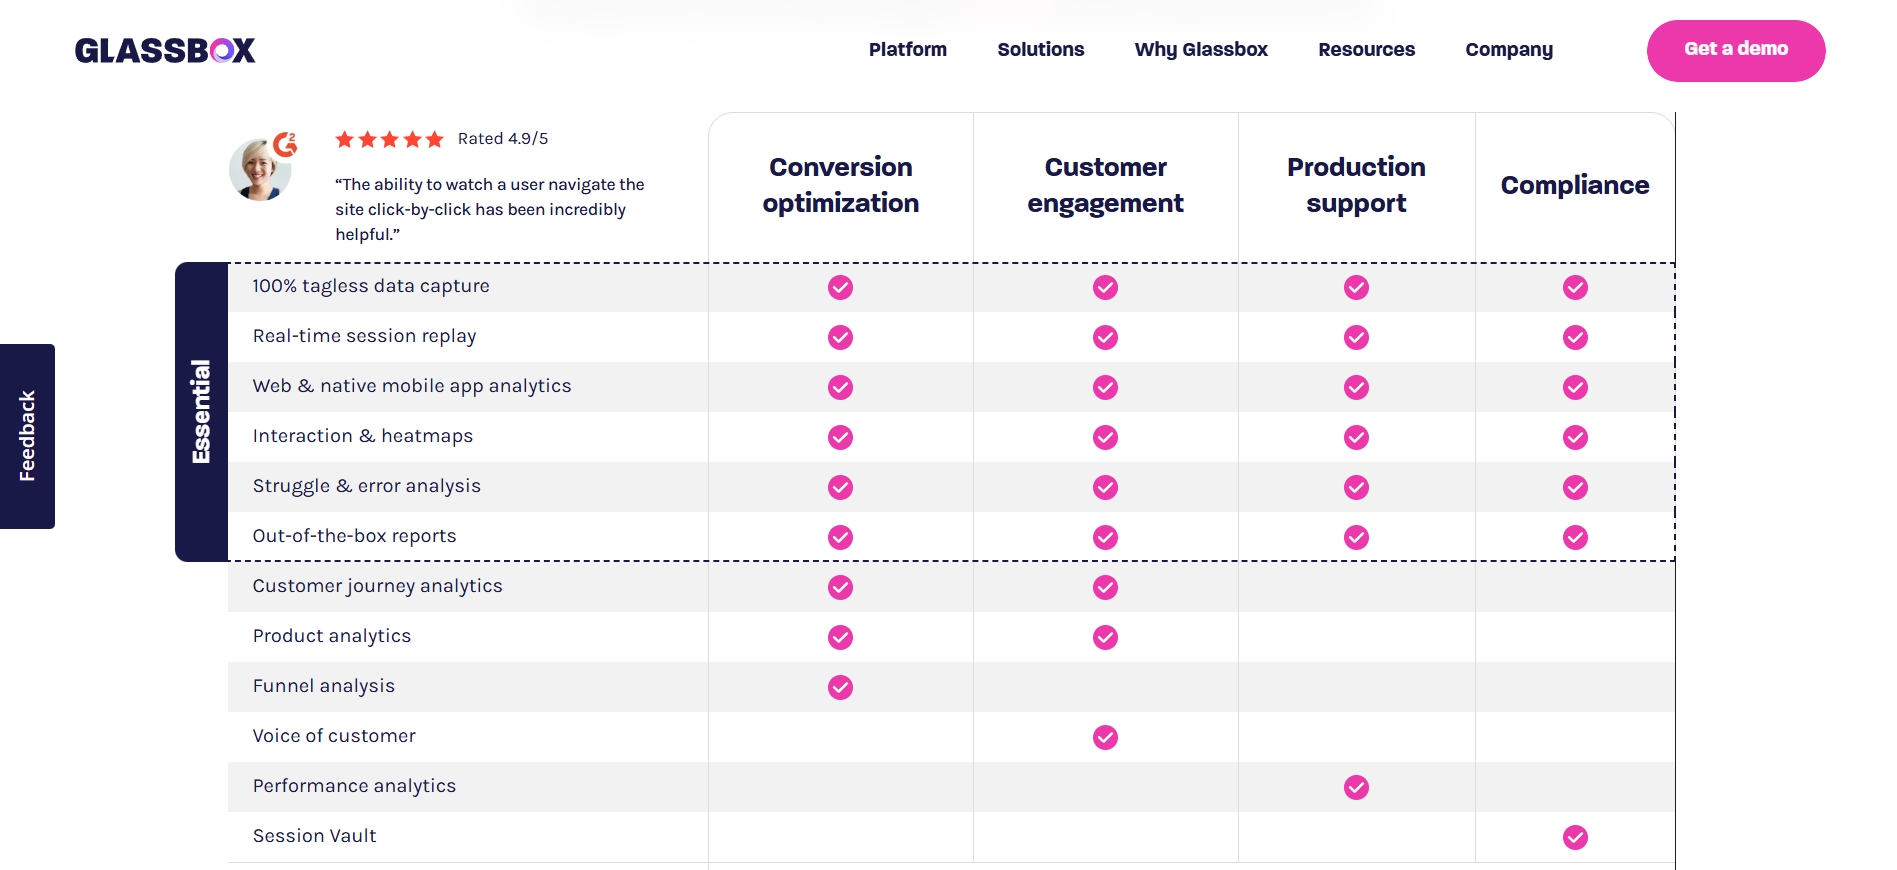Open the Platform navigation dropdown

(x=907, y=49)
